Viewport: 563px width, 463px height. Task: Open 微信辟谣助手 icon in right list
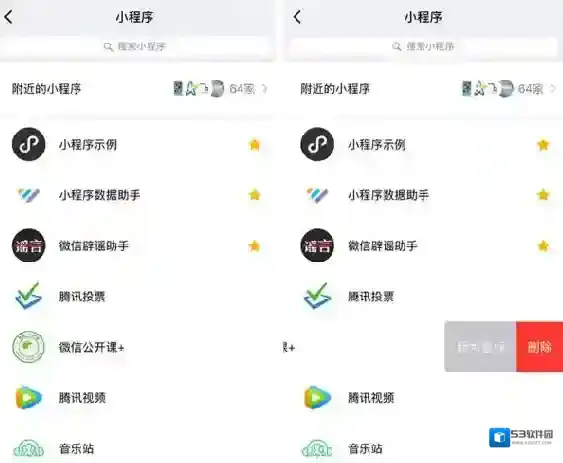coord(317,245)
